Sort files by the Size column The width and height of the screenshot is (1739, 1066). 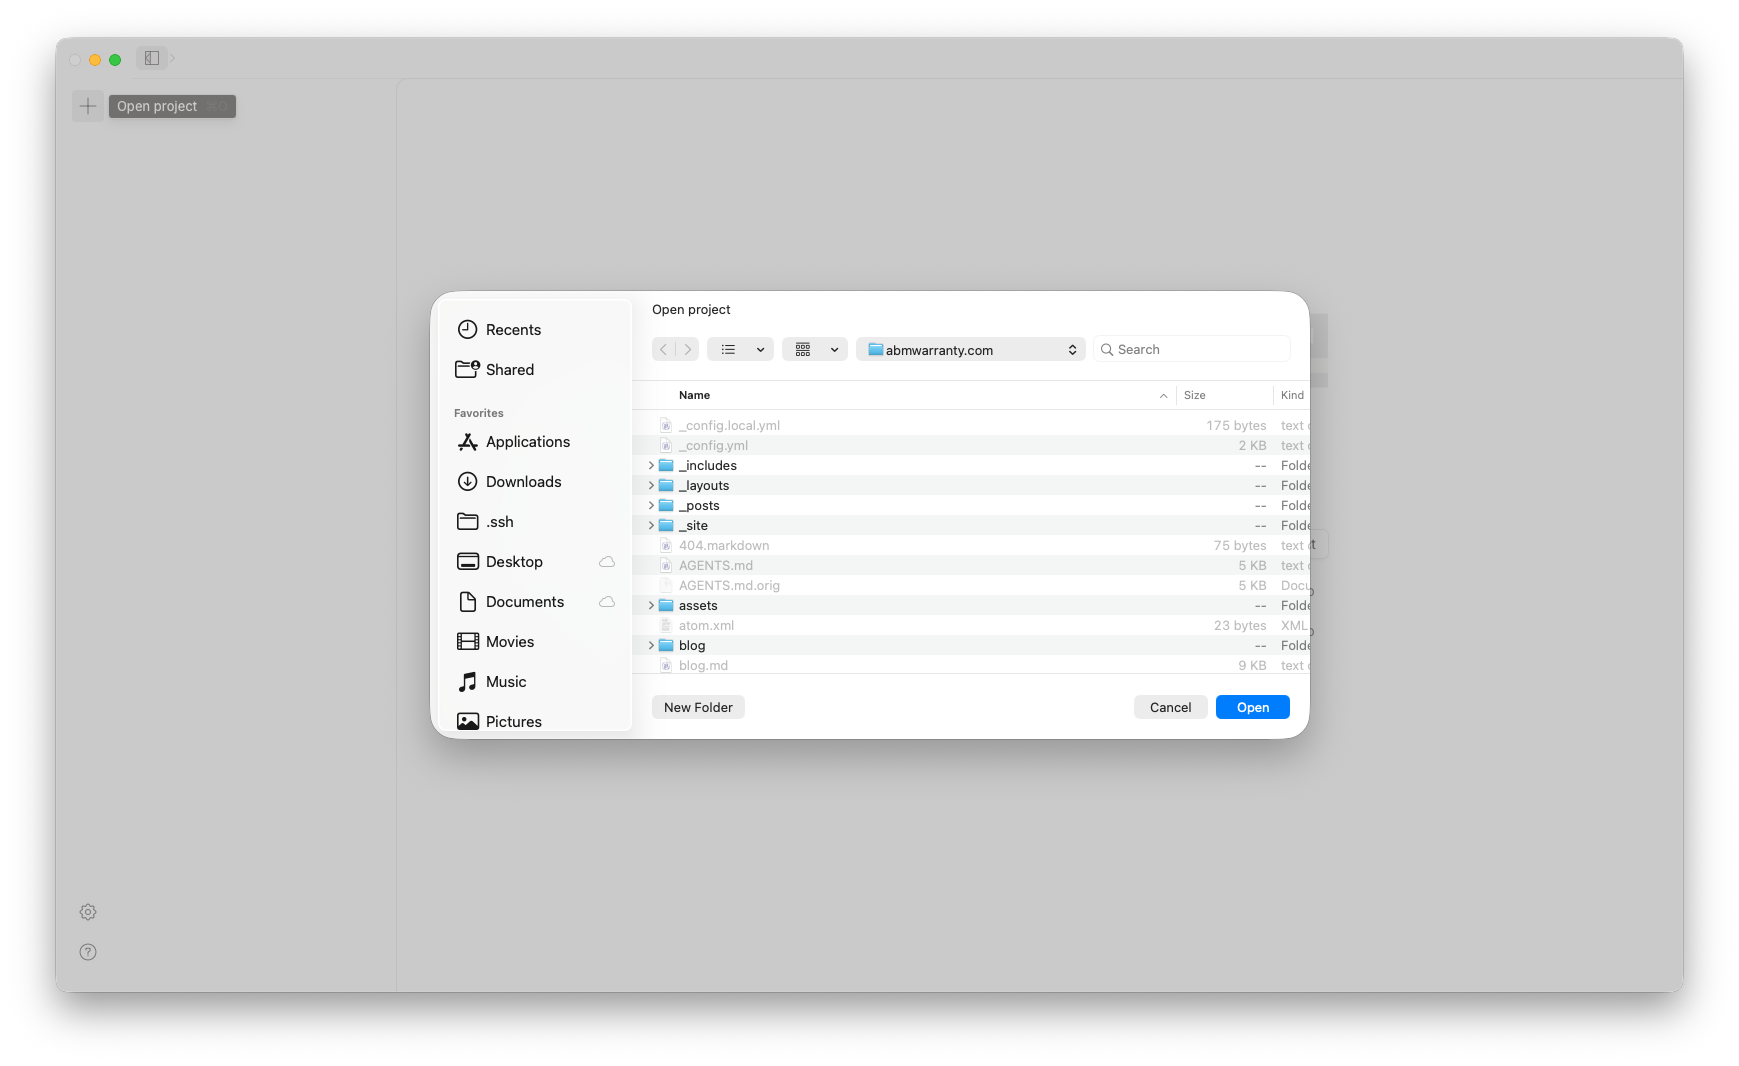[x=1195, y=396]
